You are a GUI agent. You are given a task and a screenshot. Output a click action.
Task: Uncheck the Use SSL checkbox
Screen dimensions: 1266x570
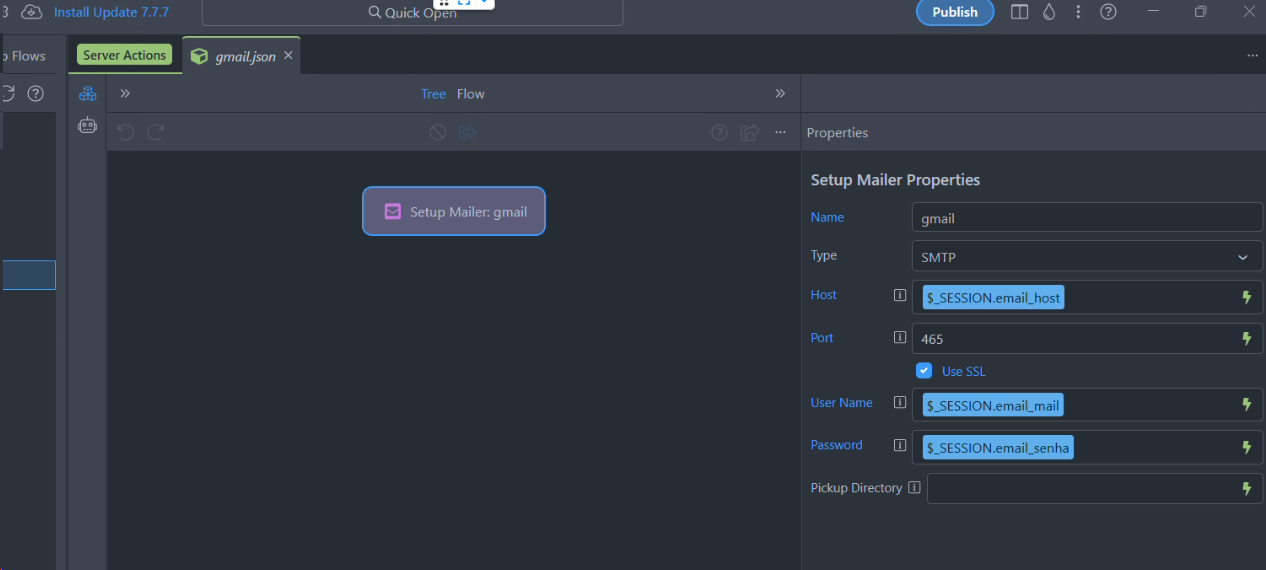pos(924,371)
